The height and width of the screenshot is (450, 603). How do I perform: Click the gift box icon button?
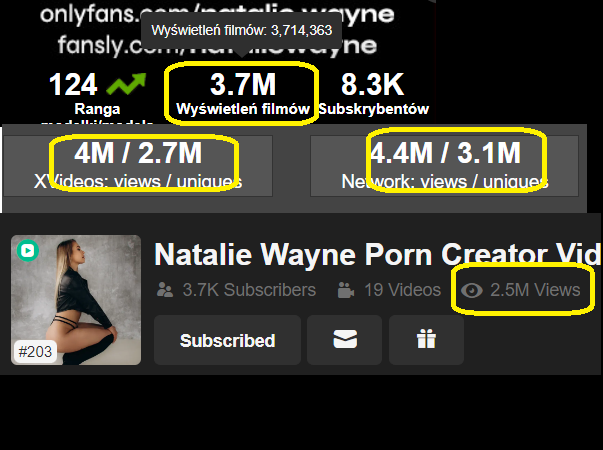tap(426, 340)
